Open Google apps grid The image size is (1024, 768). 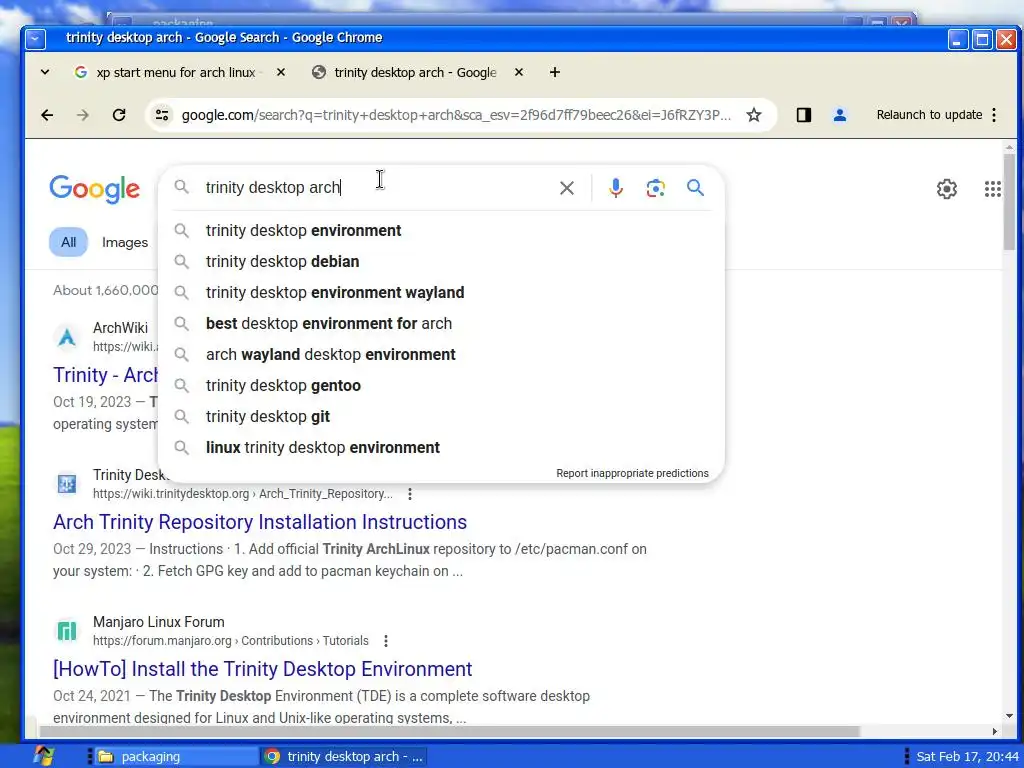coord(993,189)
